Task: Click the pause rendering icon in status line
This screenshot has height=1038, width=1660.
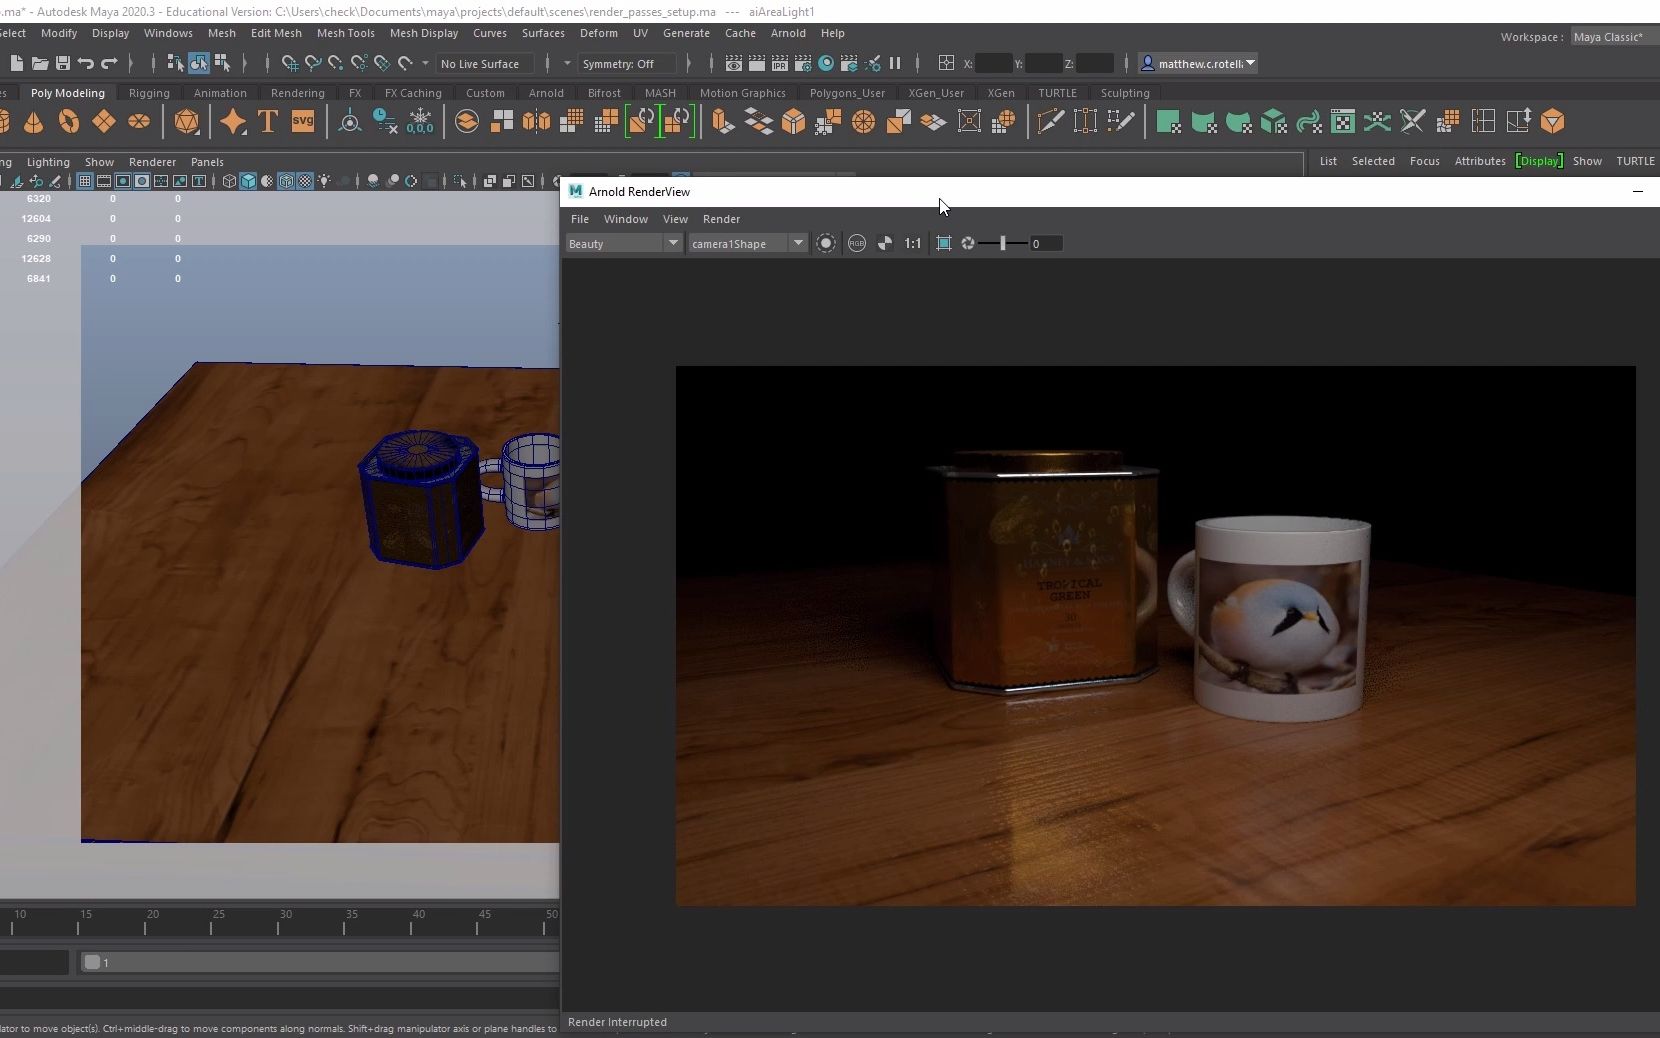Action: [x=895, y=64]
